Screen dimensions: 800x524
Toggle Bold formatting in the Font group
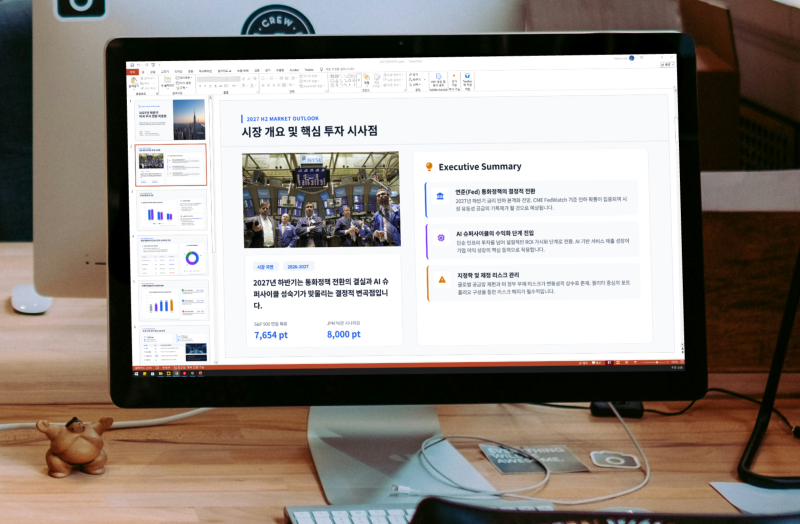[x=200, y=86]
